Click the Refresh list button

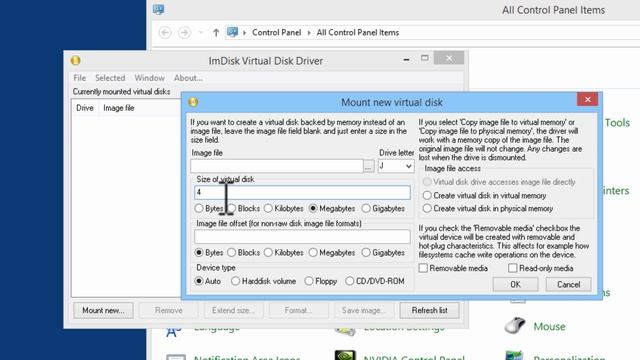click(x=429, y=311)
